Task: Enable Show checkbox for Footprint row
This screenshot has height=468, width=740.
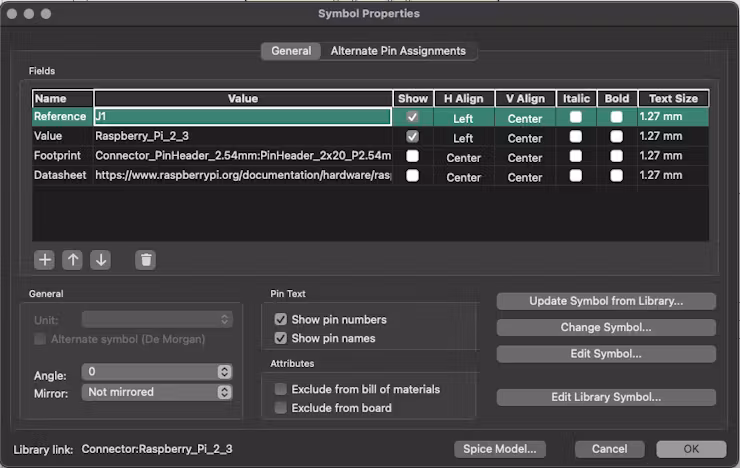Action: [x=412, y=156]
